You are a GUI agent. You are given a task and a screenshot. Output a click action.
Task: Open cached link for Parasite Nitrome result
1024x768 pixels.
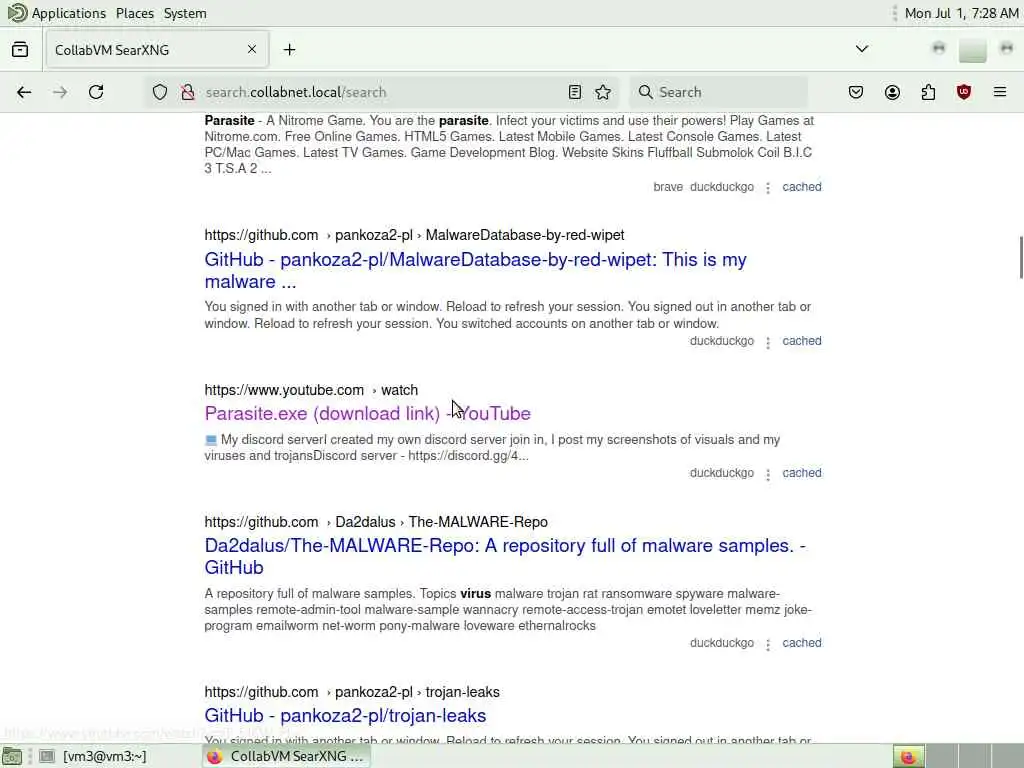802,187
